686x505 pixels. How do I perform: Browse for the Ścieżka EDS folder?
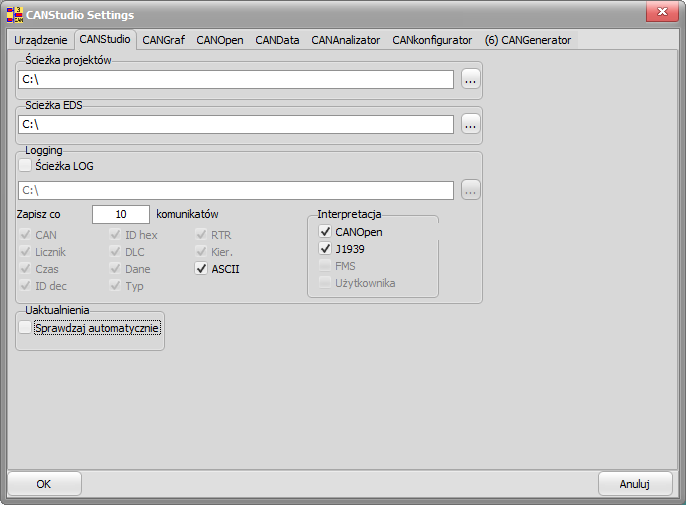pos(471,124)
